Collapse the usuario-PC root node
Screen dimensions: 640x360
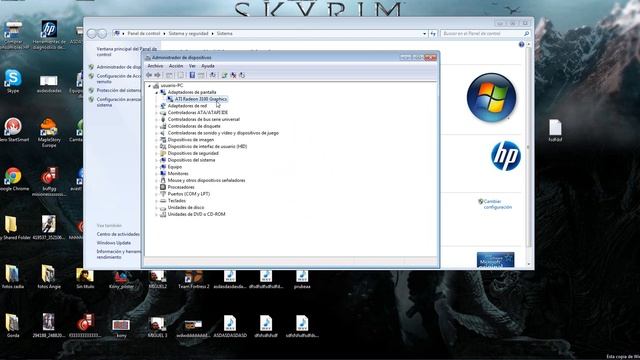pos(149,86)
